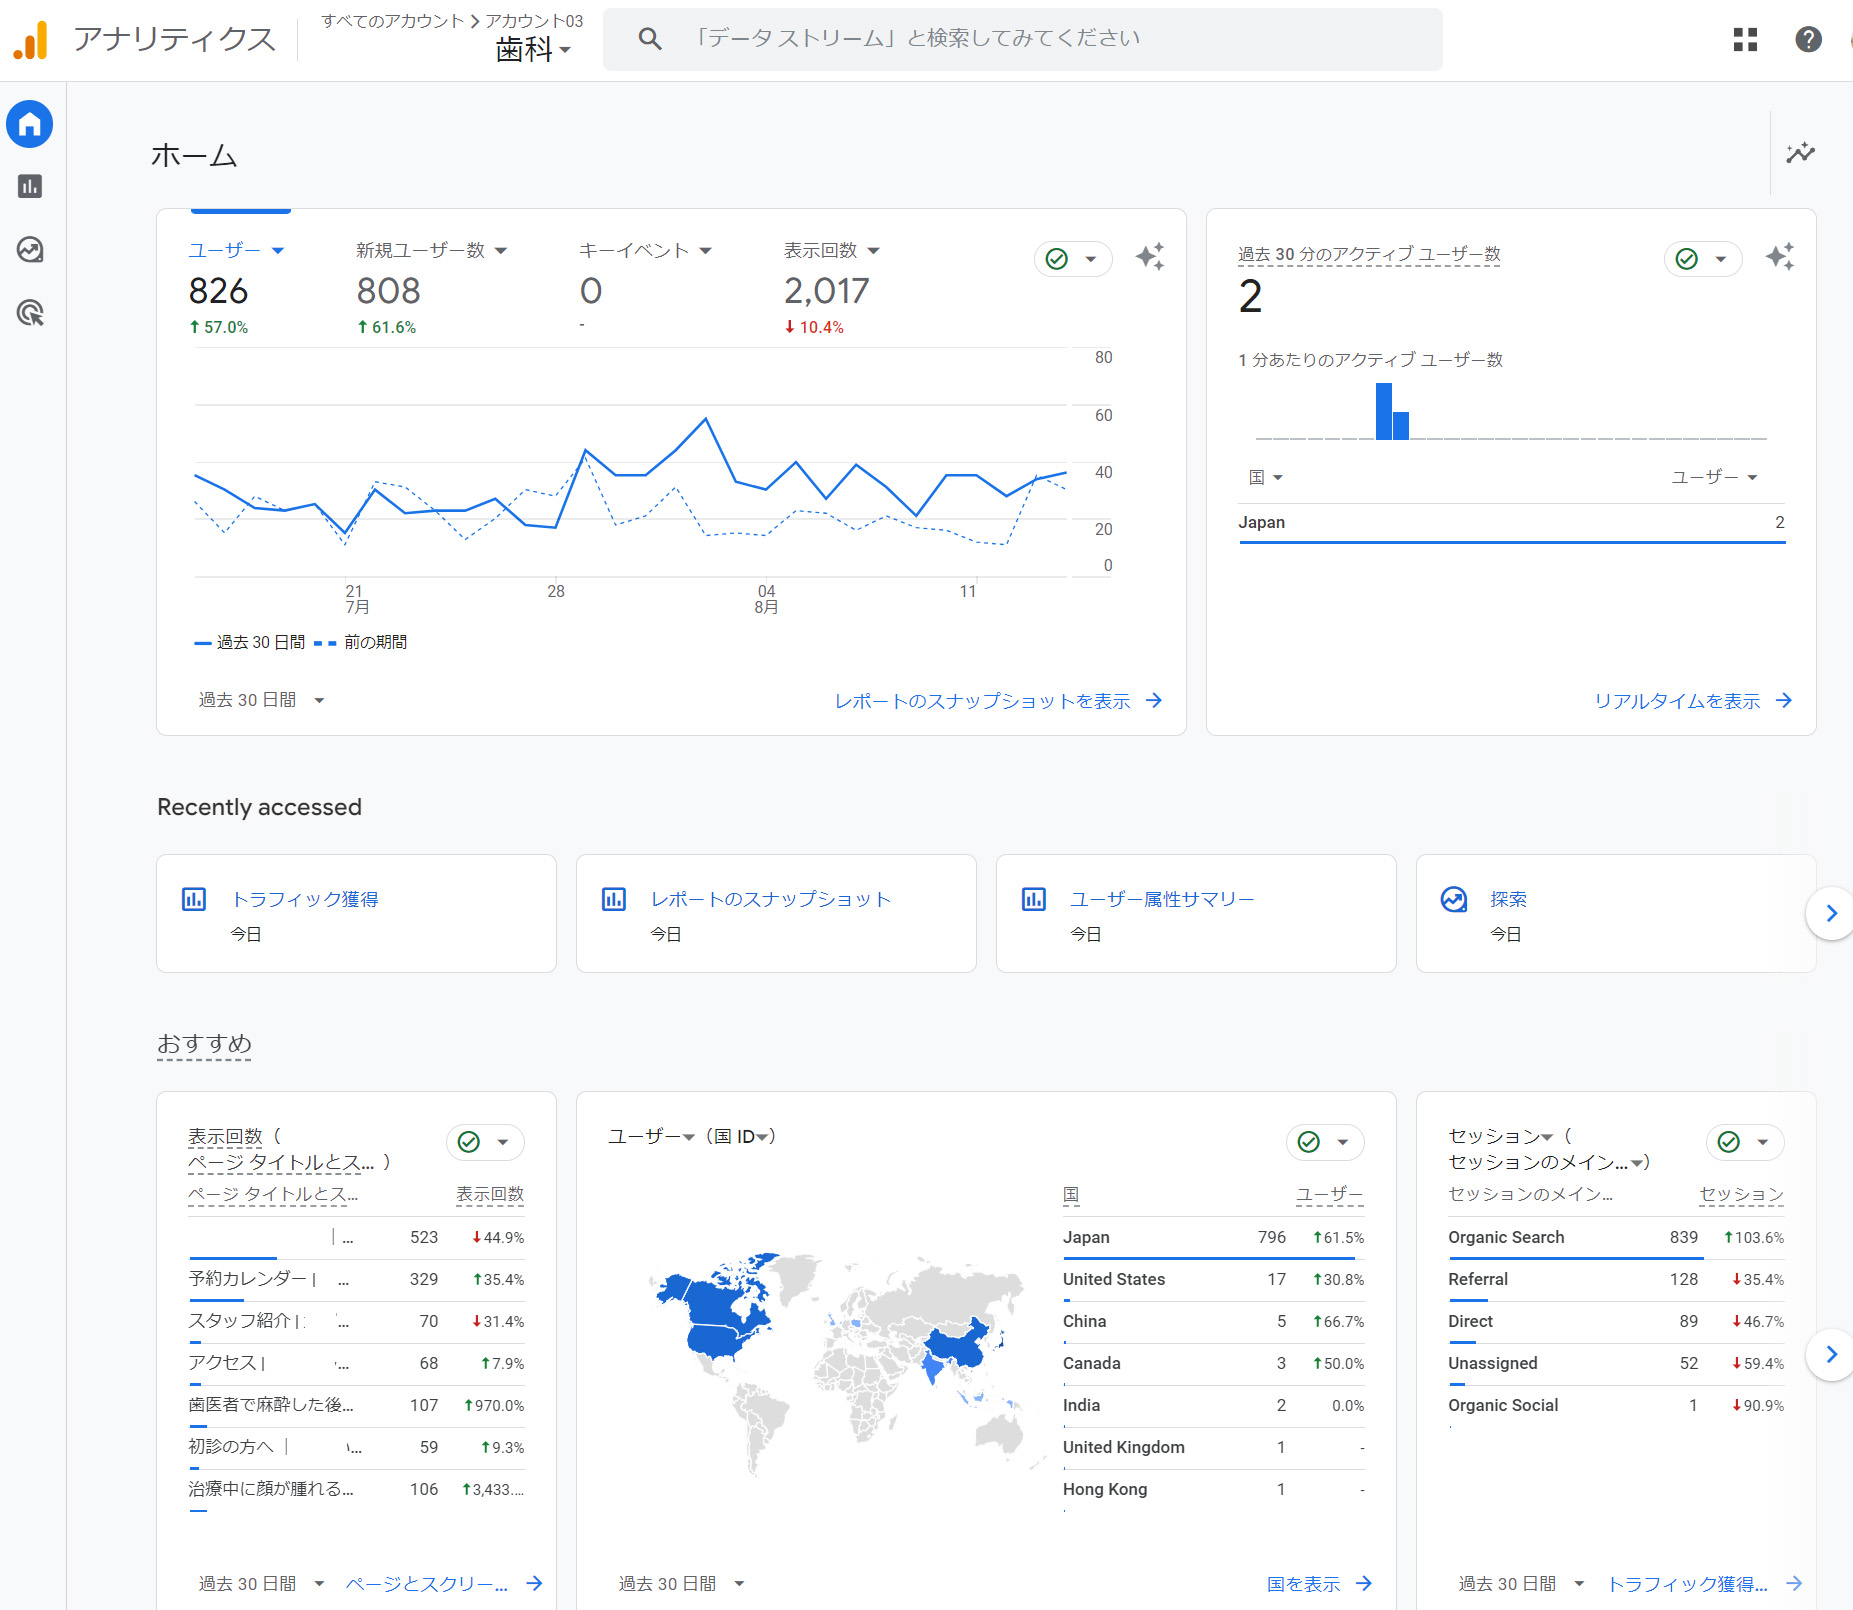Open the help question mark icon

(x=1808, y=40)
